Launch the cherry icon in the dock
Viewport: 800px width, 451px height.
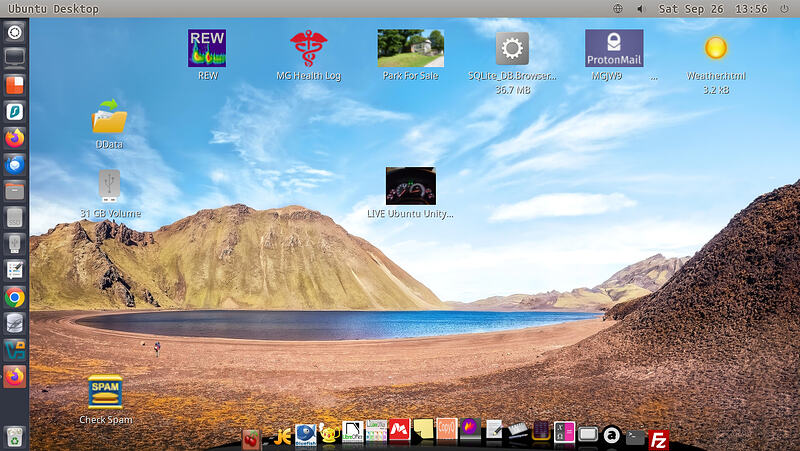click(251, 439)
